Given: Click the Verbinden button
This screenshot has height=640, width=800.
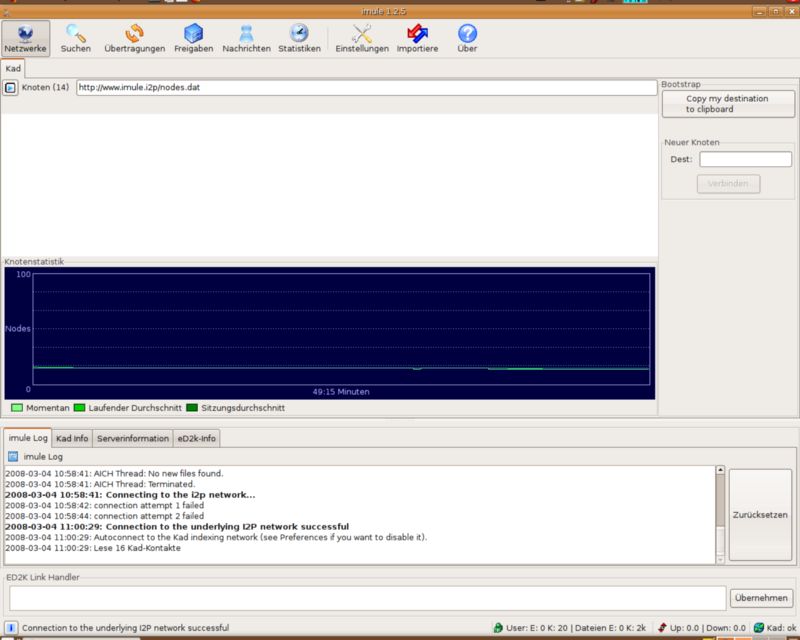Looking at the screenshot, I should tap(728, 184).
